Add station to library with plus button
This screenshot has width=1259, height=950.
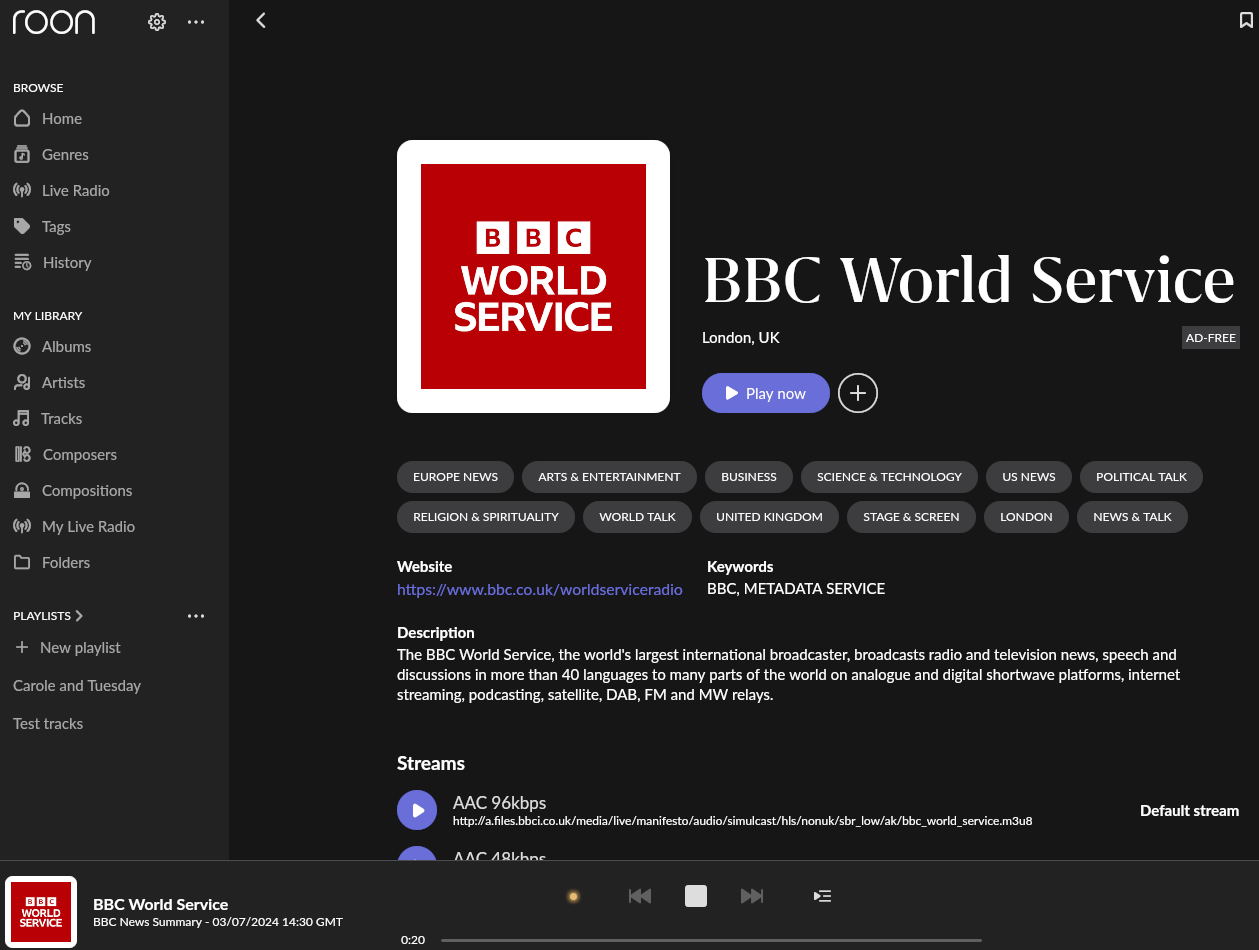tap(858, 393)
